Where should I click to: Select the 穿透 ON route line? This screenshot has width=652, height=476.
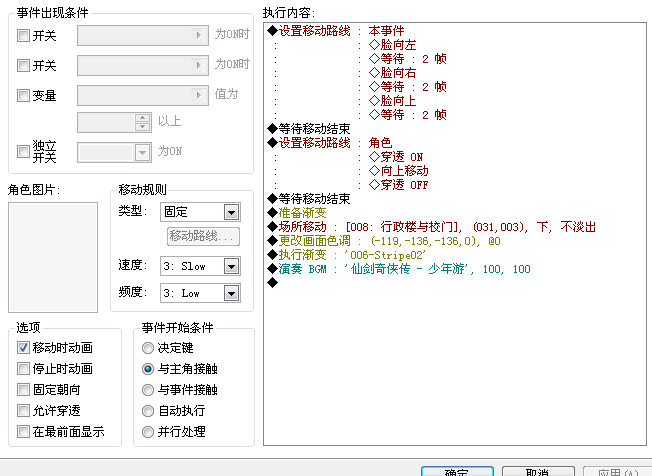pyautogui.click(x=396, y=157)
